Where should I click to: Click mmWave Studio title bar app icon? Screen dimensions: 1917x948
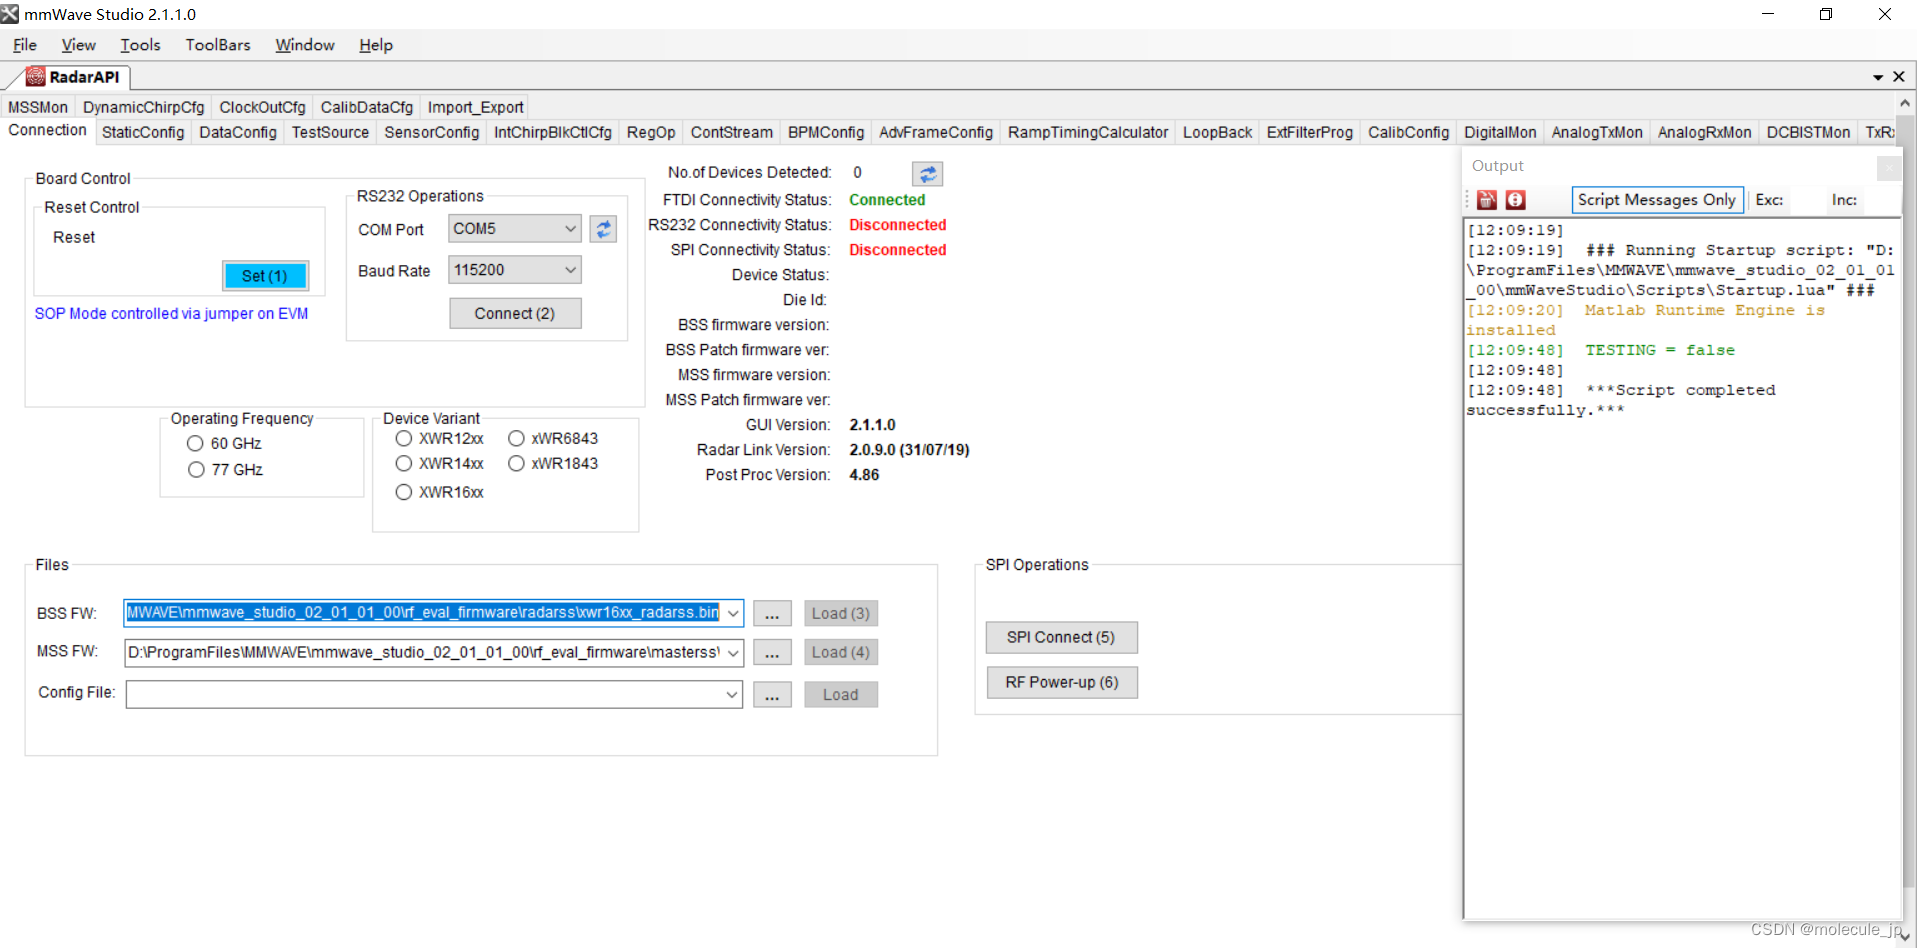(x=10, y=14)
